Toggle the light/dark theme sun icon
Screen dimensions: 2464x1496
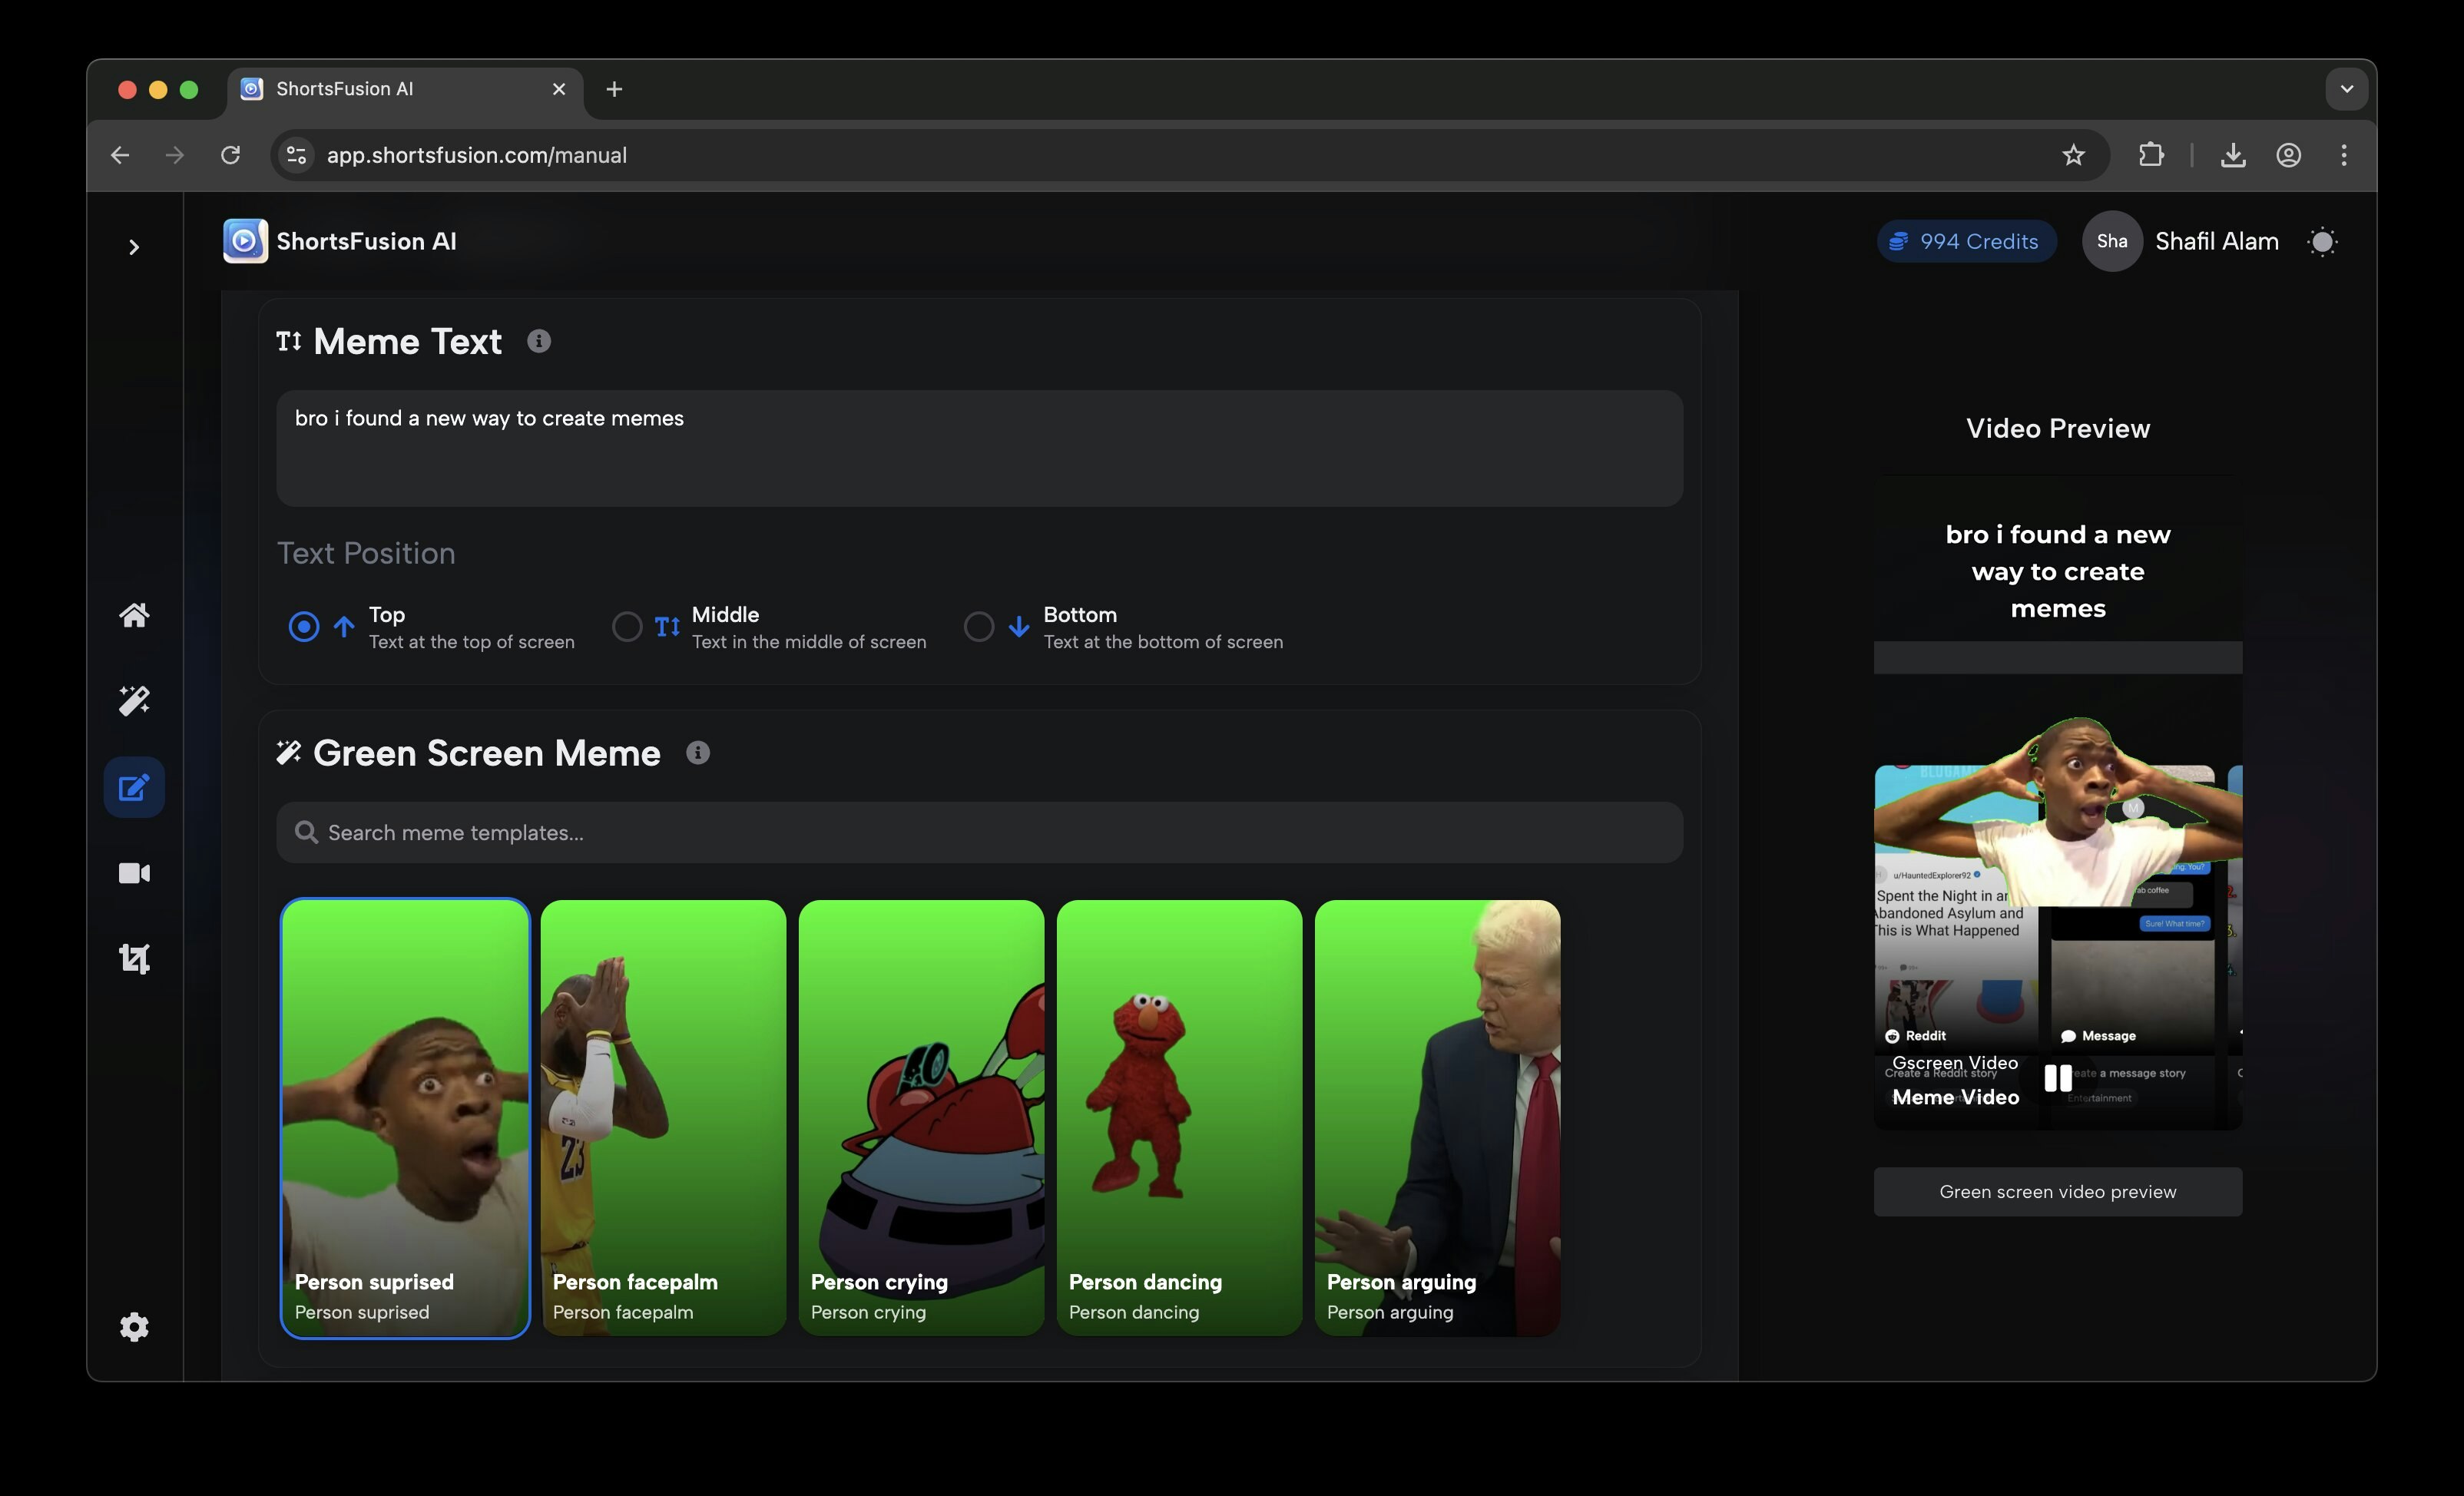2322,242
